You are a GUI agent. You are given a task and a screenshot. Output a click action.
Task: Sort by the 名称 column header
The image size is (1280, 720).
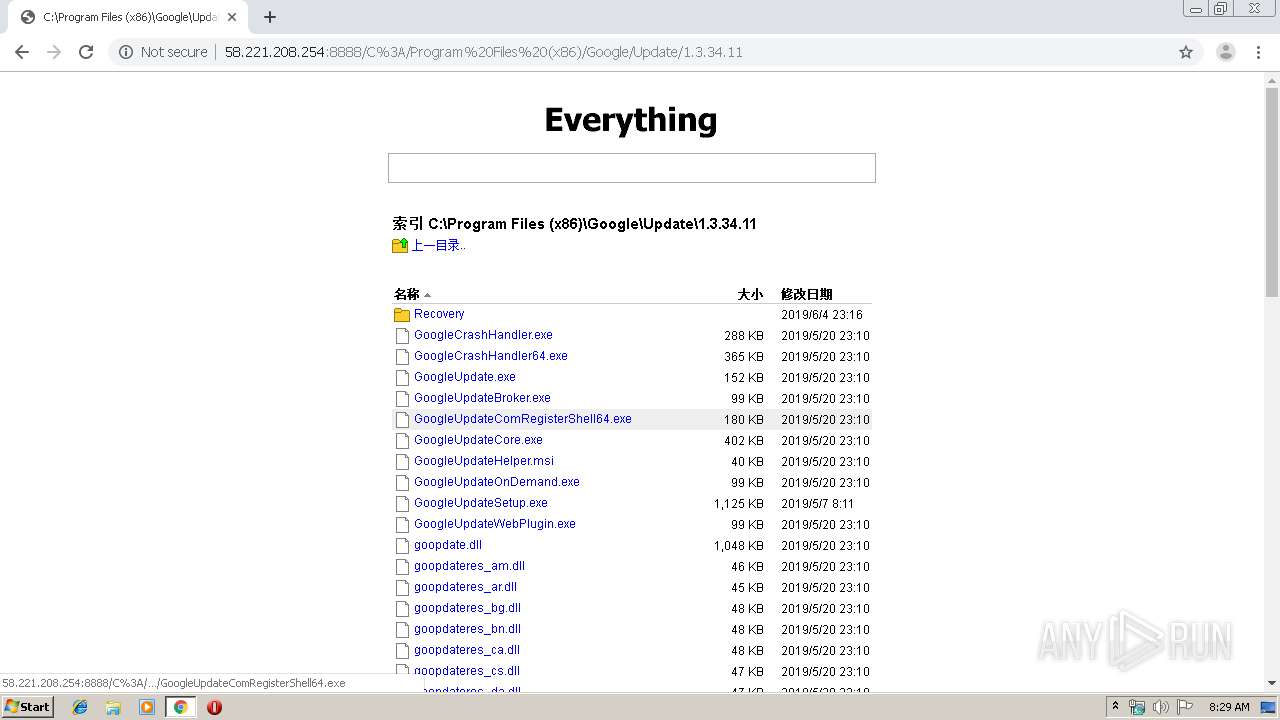[x=407, y=294]
